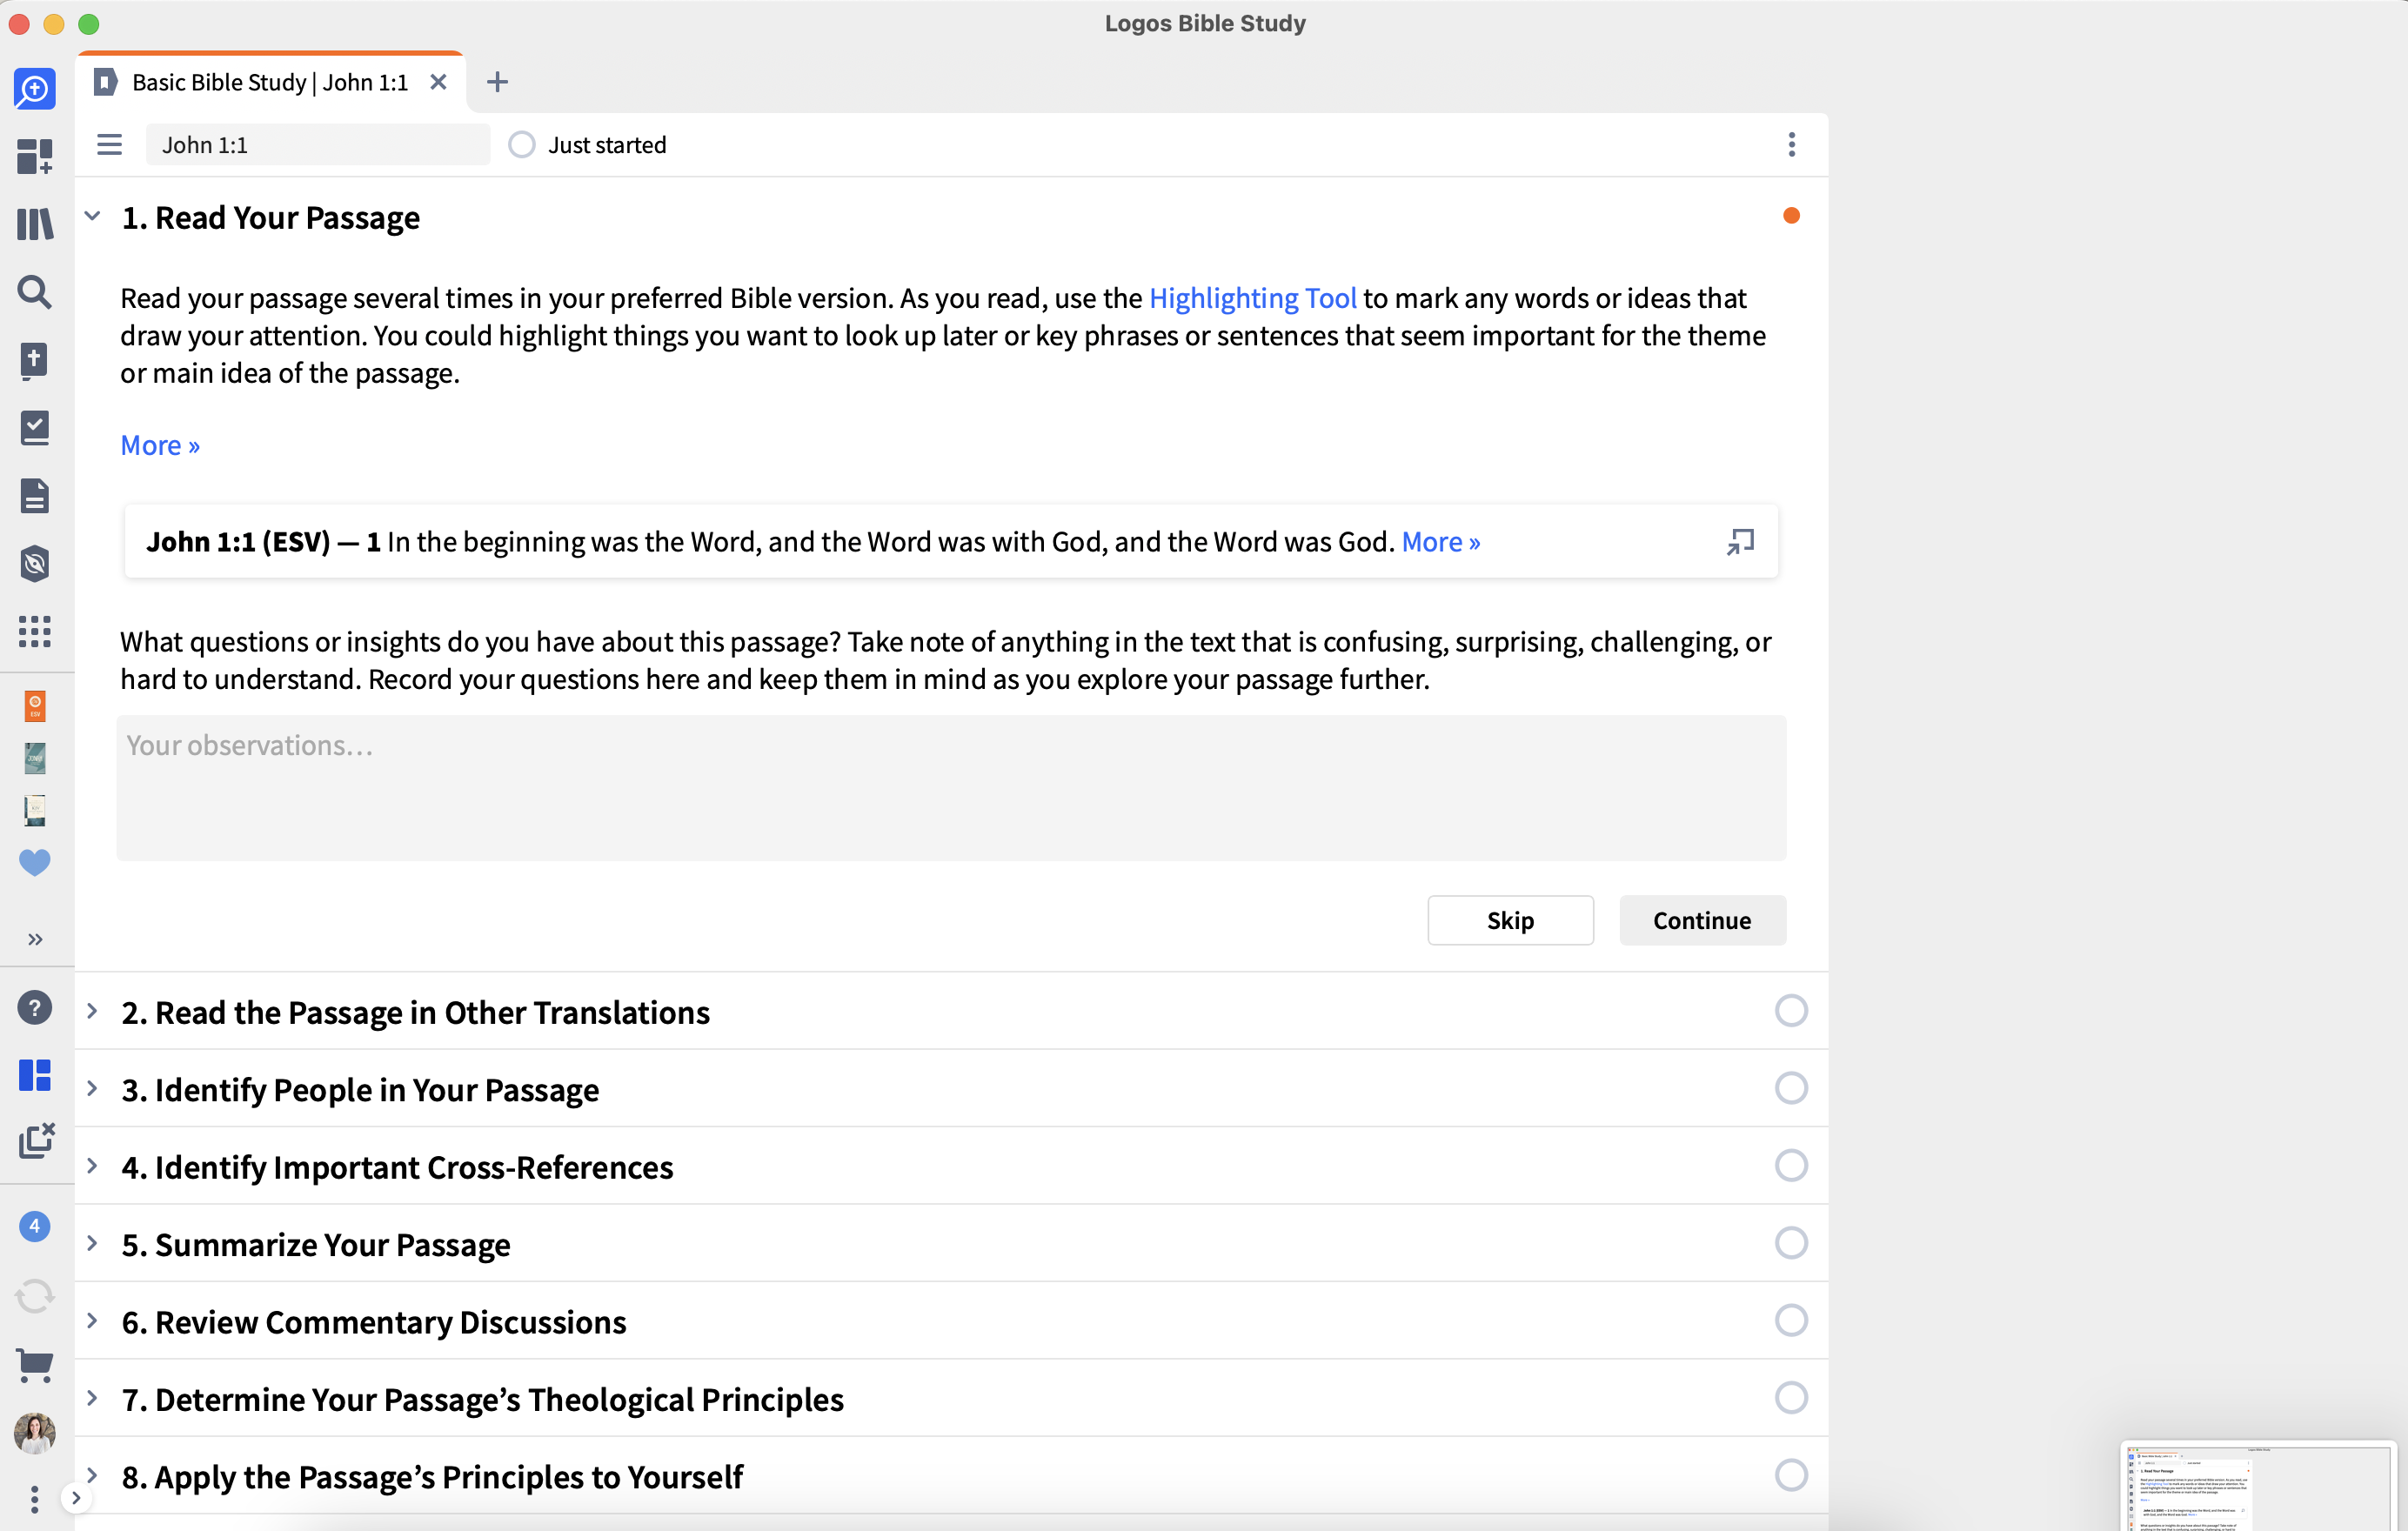Screen dimensions: 2408x1531
Task: Open the Highlighting Tool link
Action: [x=1252, y=298]
